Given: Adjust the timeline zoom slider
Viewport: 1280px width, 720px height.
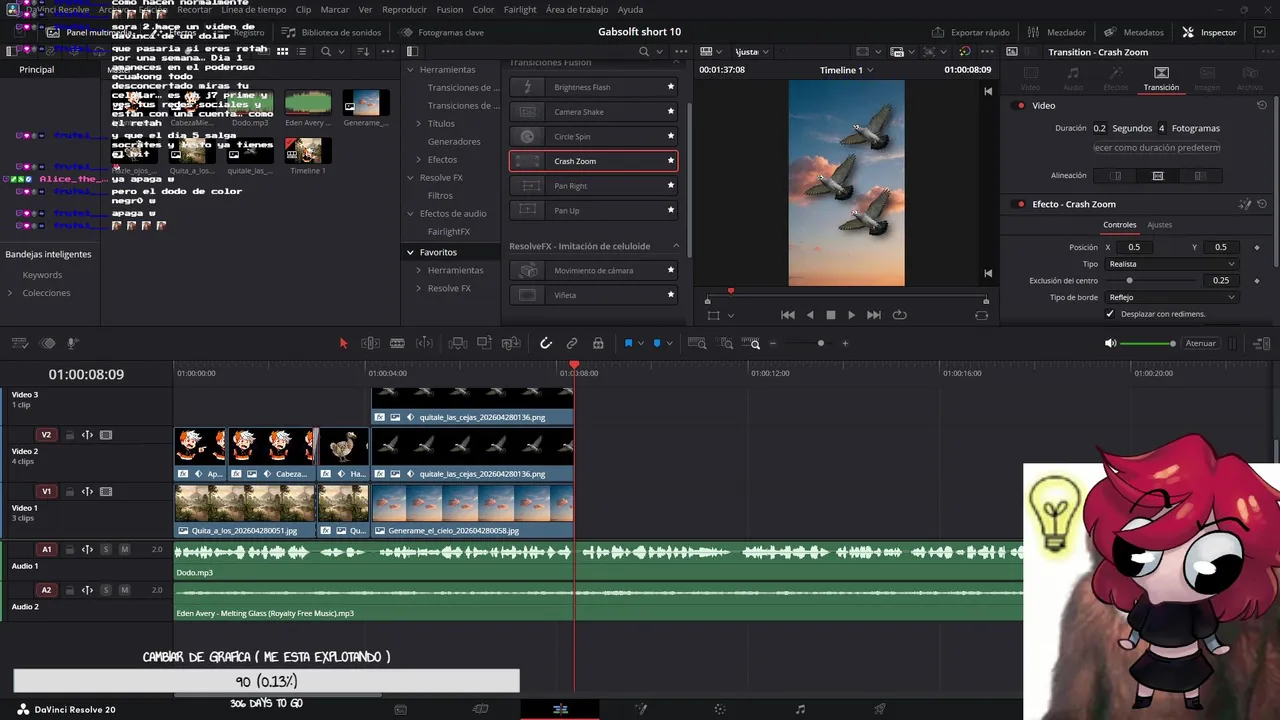Looking at the screenshot, I should (x=821, y=343).
